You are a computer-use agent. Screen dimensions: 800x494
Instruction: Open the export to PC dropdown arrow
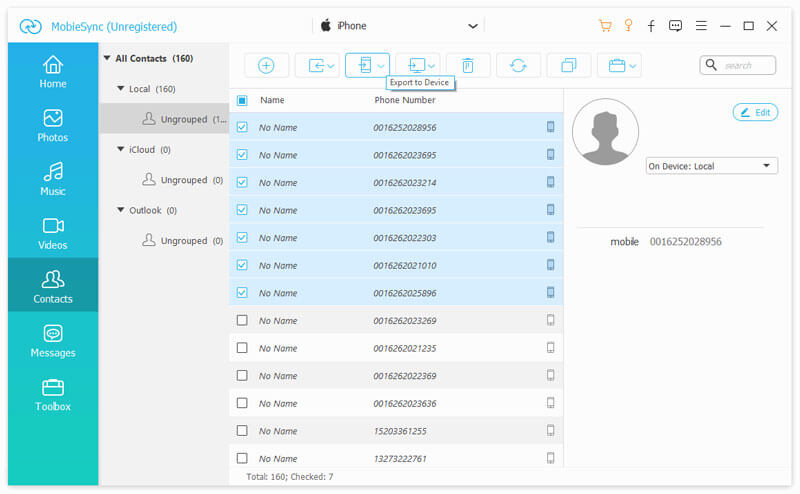click(x=431, y=66)
